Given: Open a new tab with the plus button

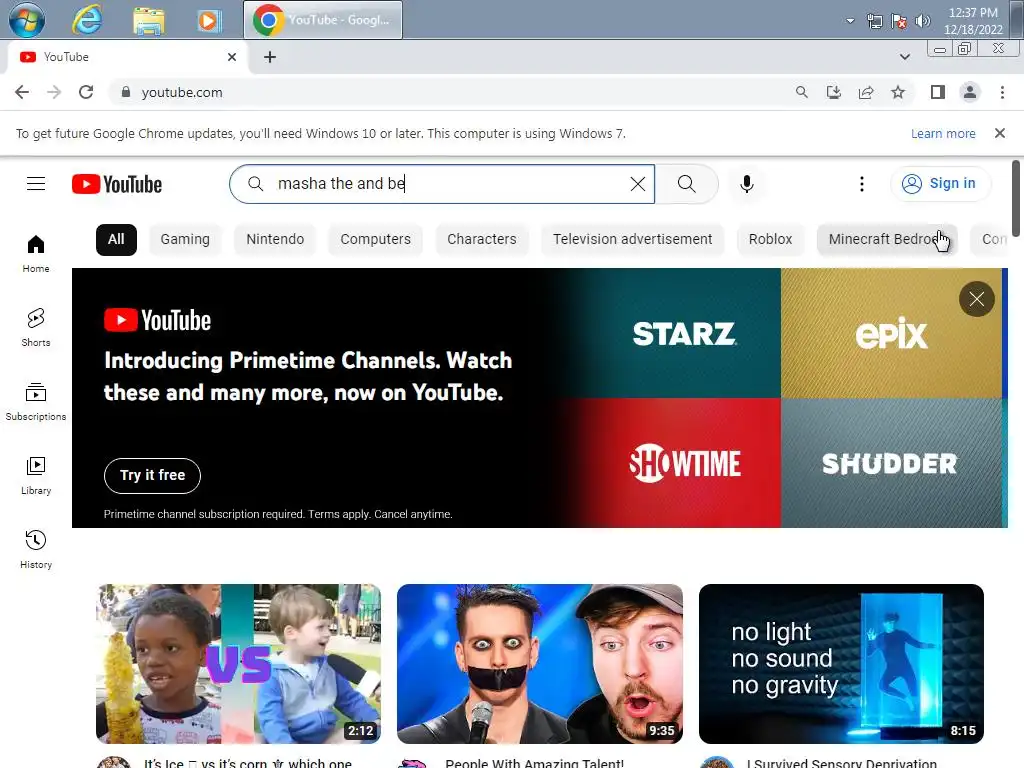Looking at the screenshot, I should click(x=270, y=57).
